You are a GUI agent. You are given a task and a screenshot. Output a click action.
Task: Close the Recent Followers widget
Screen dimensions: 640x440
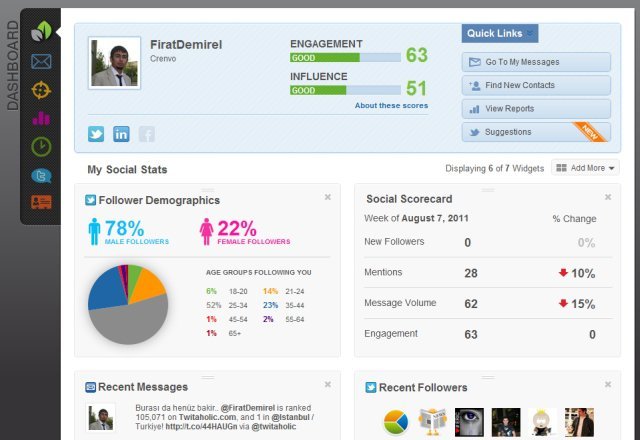[x=608, y=384]
